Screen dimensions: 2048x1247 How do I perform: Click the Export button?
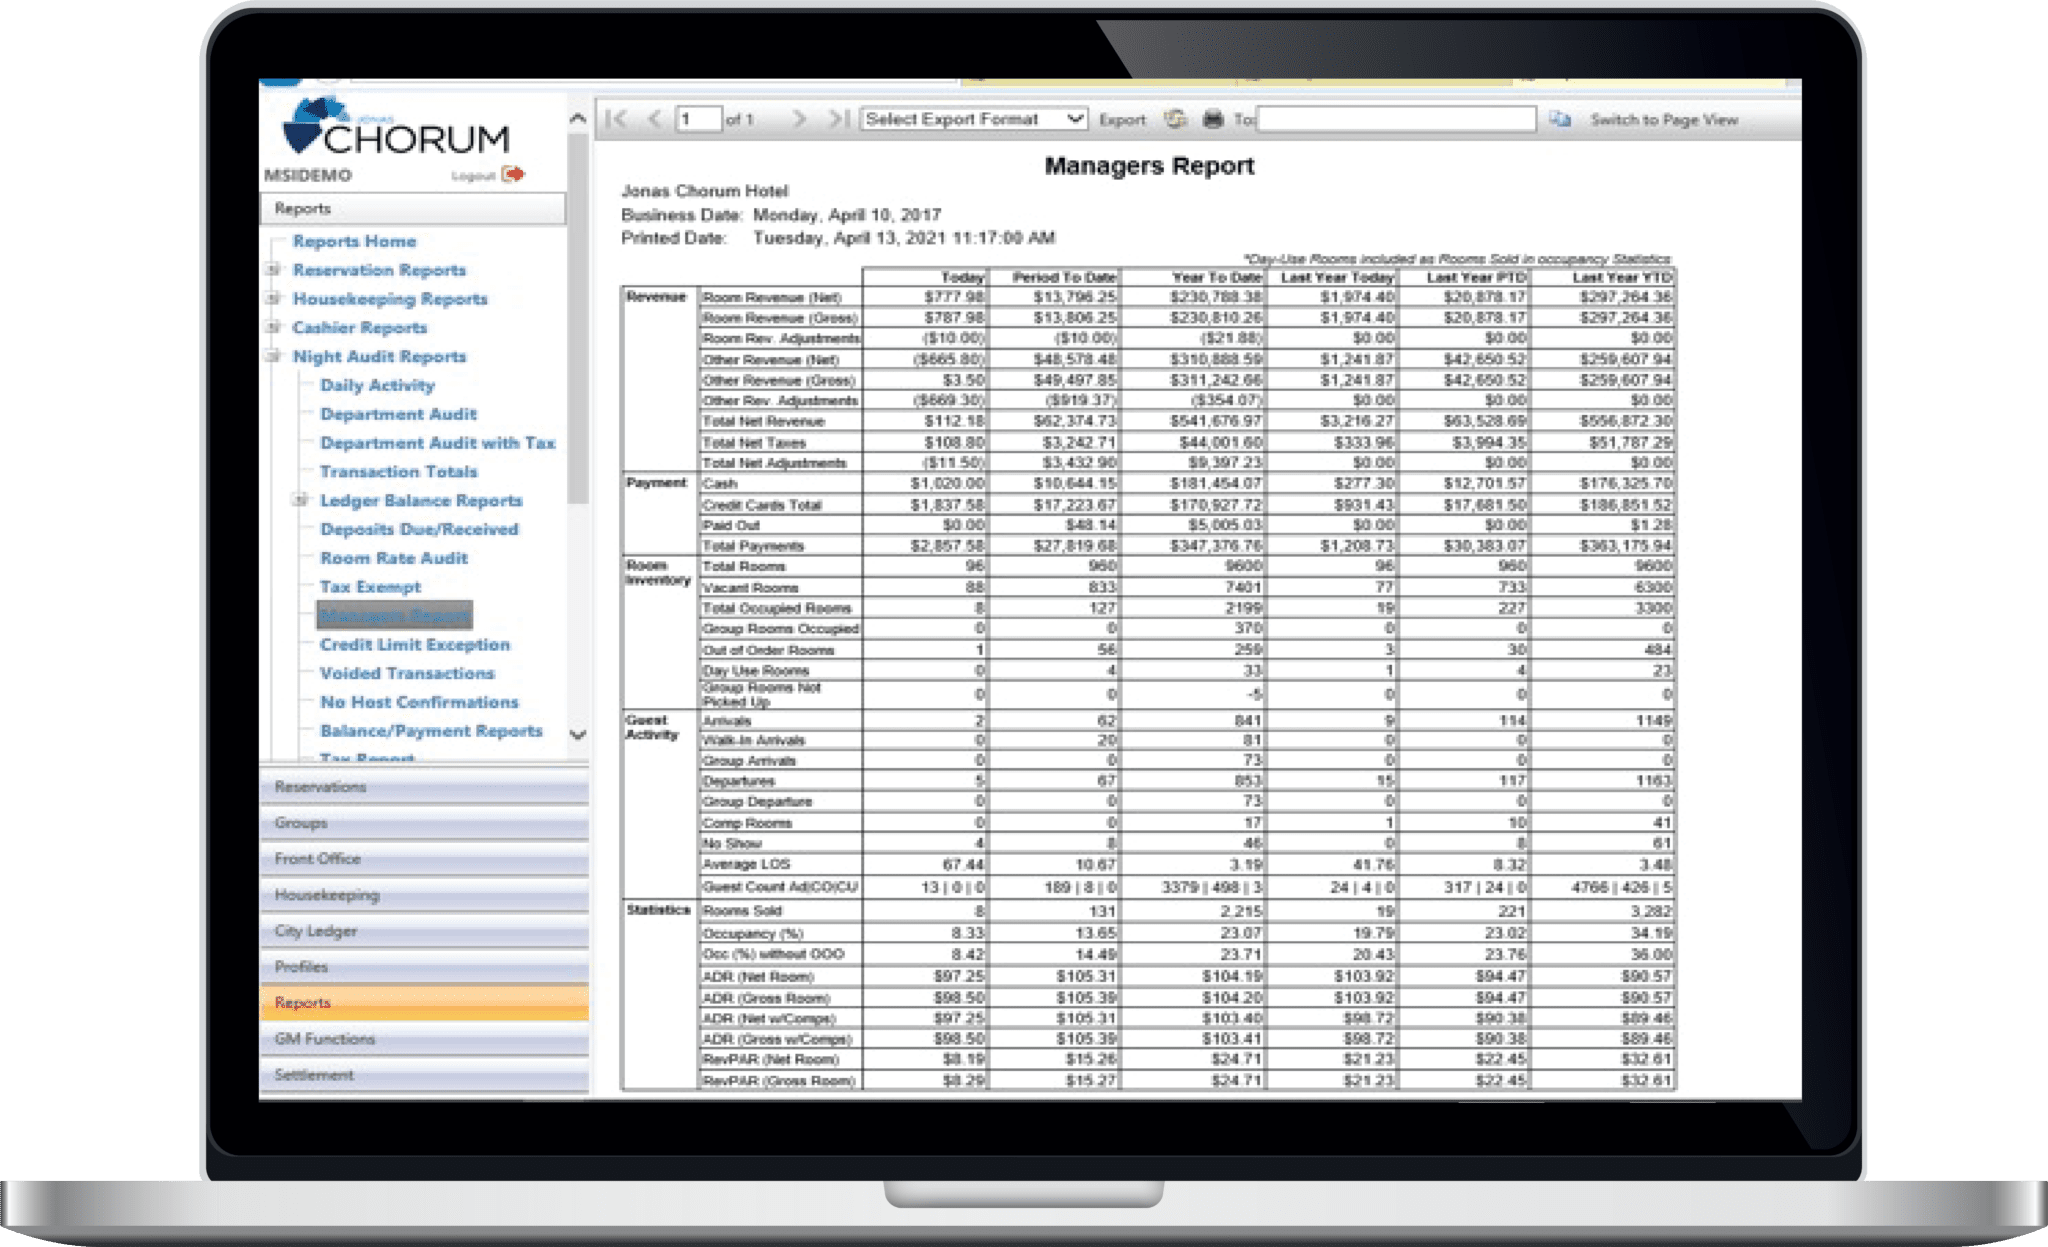coord(1122,120)
